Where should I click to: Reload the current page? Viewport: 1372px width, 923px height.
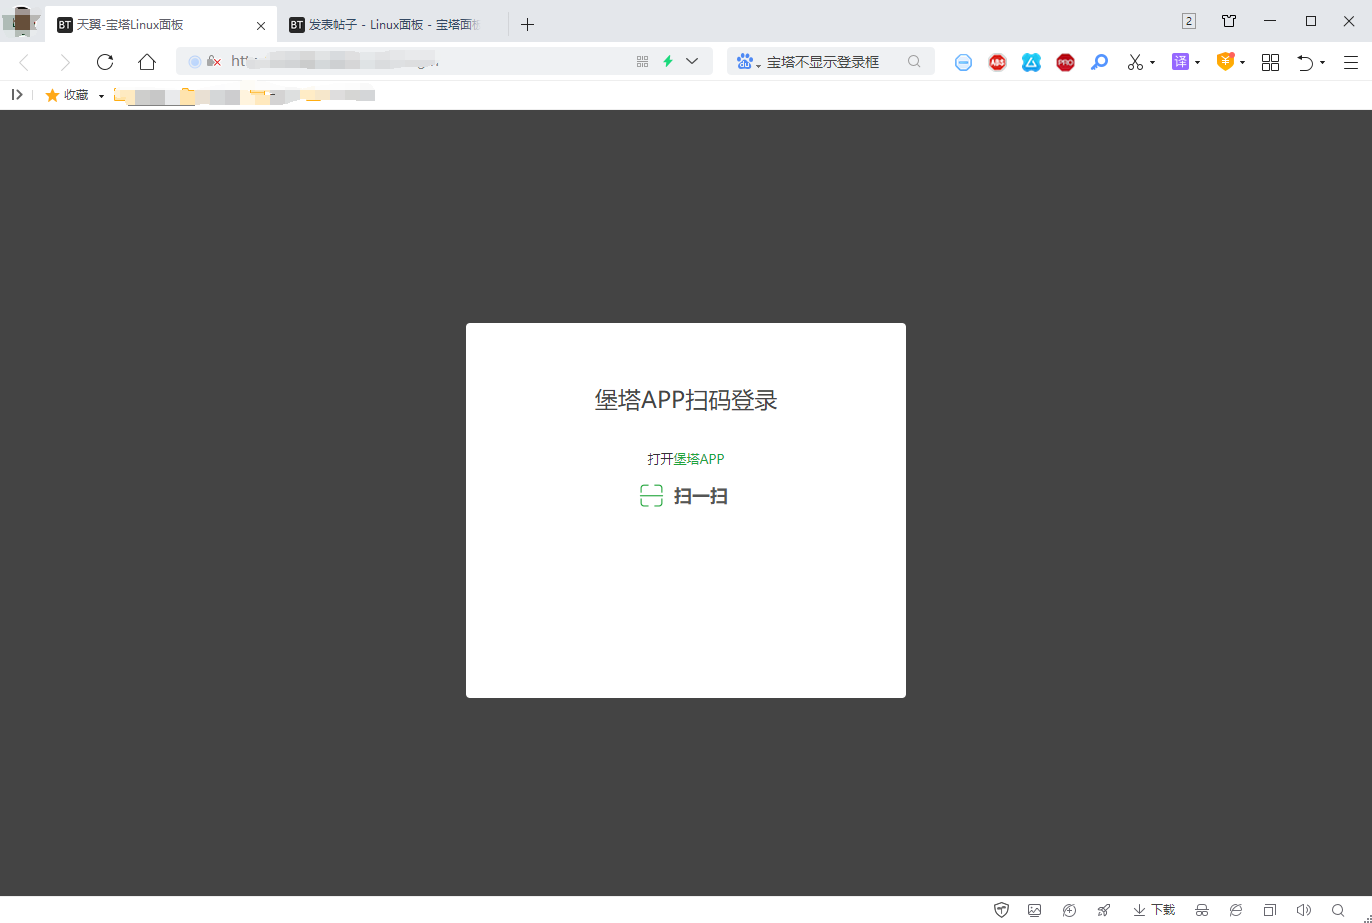point(105,62)
